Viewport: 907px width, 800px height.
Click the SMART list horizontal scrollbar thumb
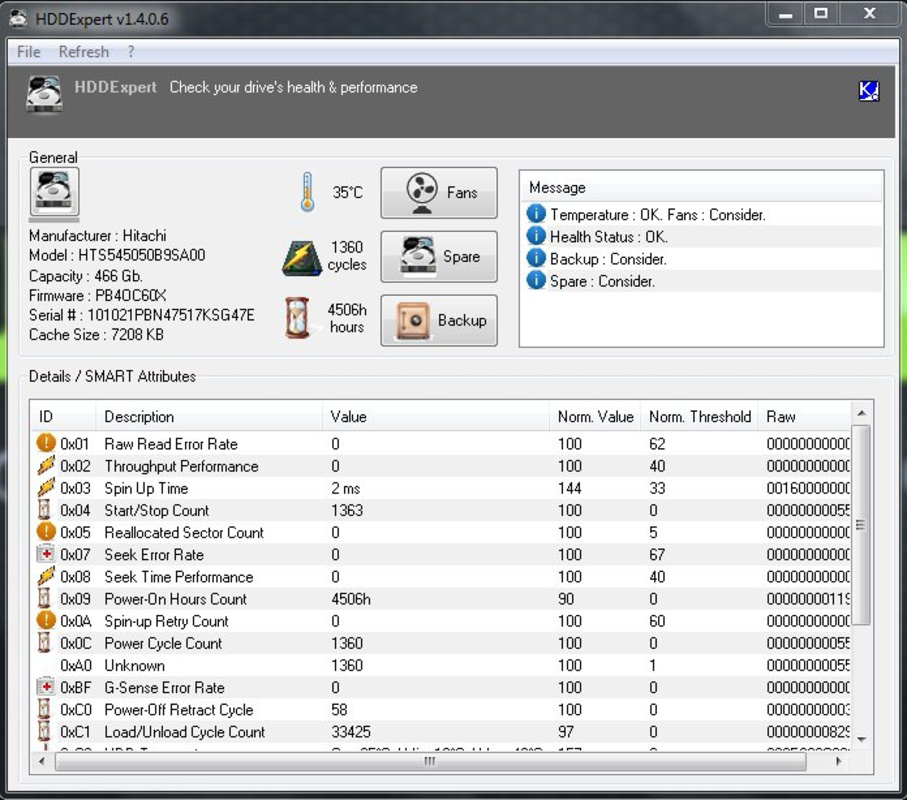click(430, 761)
